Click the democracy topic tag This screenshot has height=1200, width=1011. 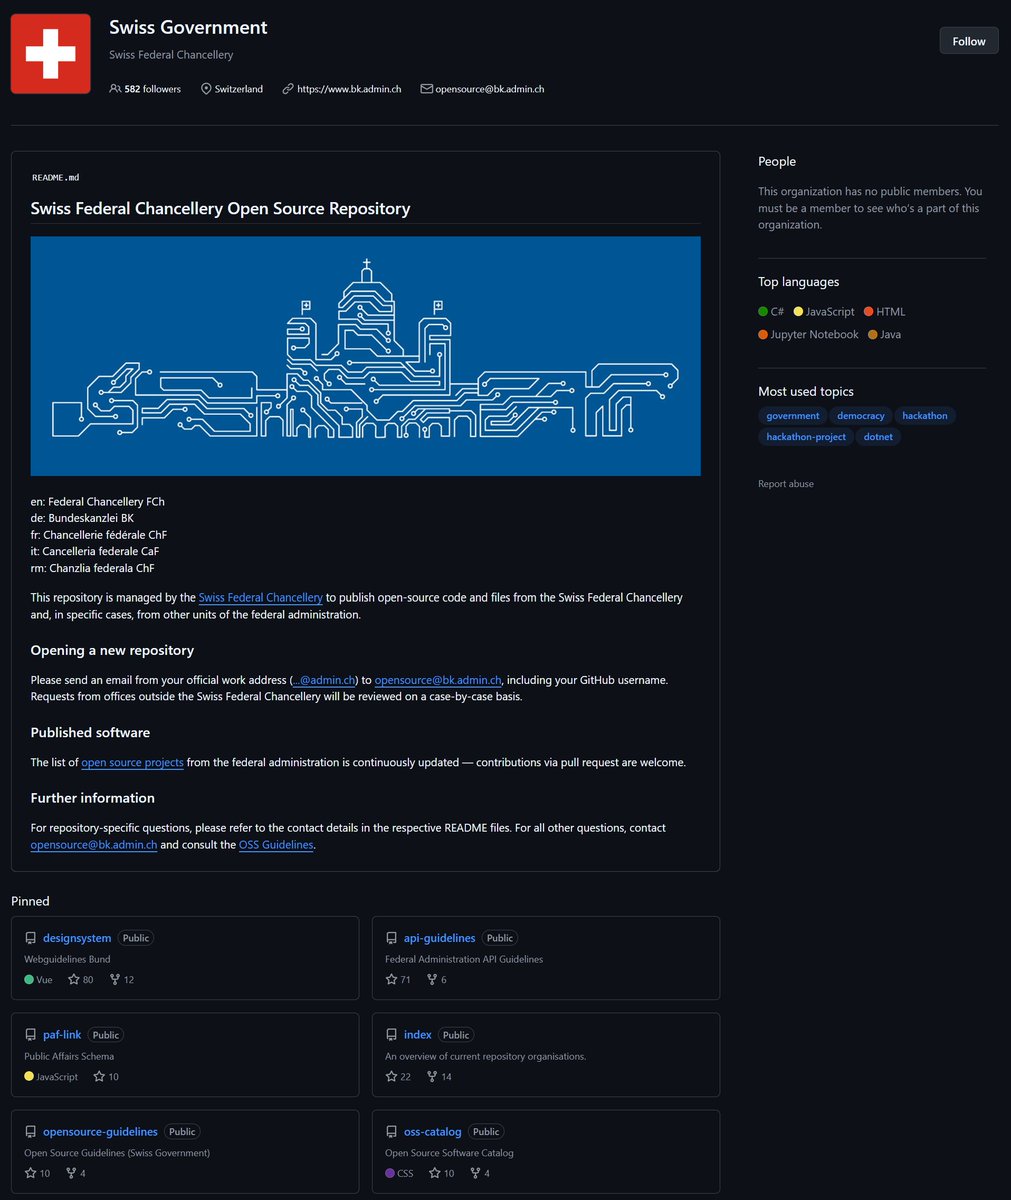(x=861, y=416)
